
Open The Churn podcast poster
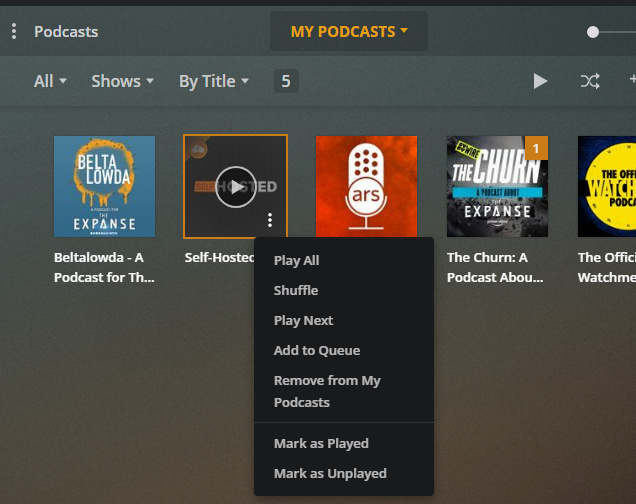point(497,187)
